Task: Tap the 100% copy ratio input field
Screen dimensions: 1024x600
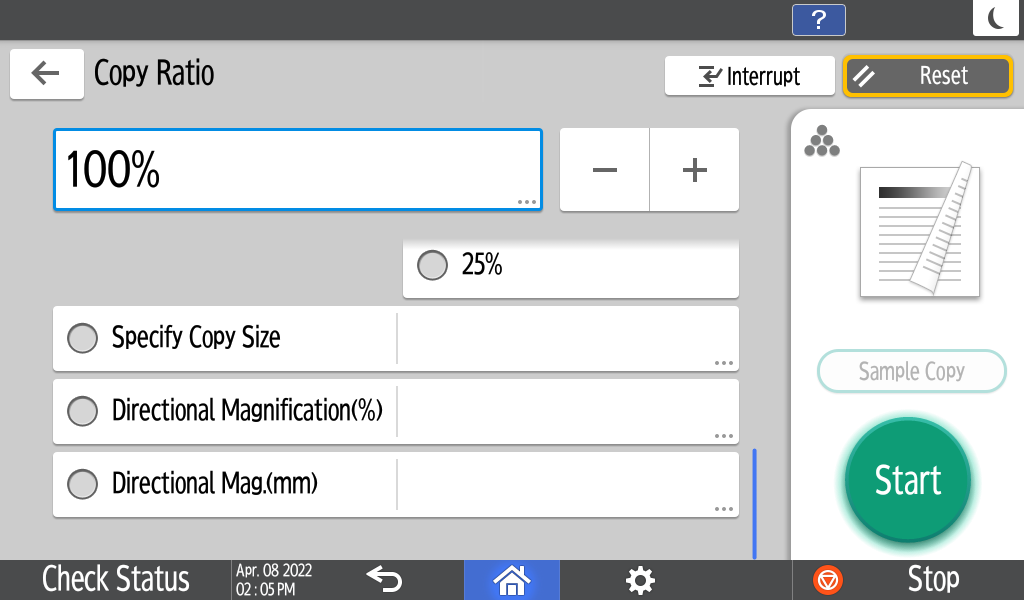Action: 297,170
